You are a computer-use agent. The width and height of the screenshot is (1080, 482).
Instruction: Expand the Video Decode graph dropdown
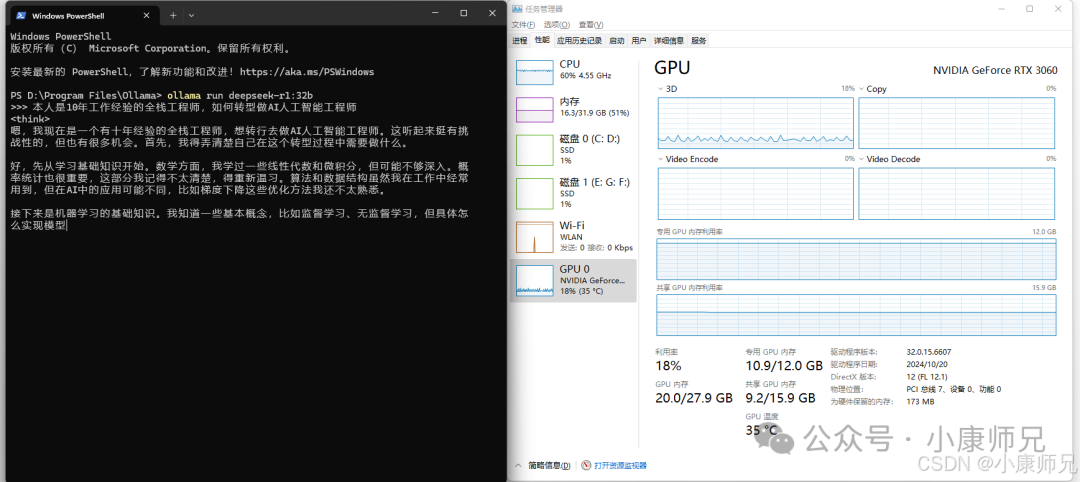point(862,159)
